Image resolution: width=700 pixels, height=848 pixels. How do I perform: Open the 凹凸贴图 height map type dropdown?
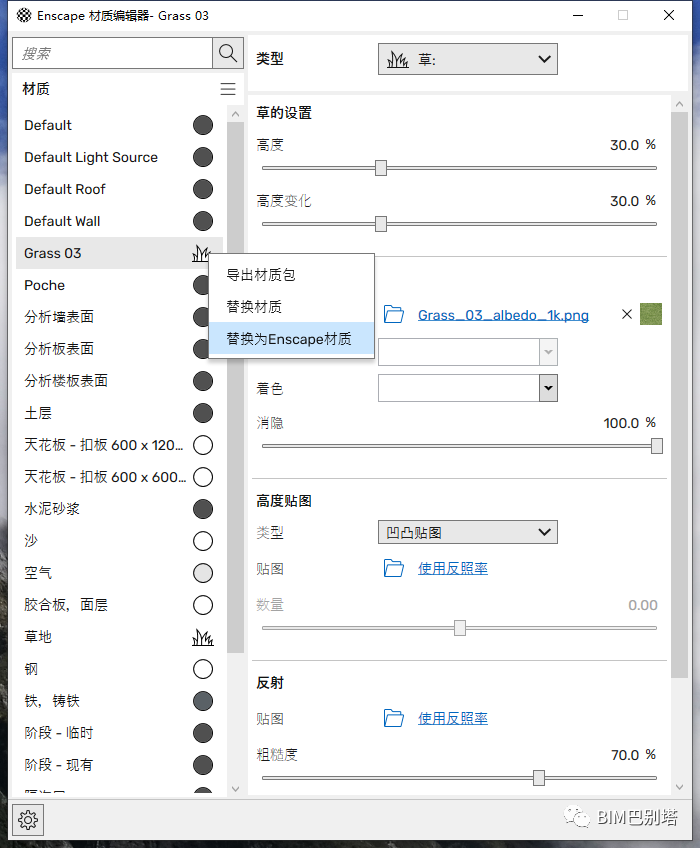(x=467, y=532)
